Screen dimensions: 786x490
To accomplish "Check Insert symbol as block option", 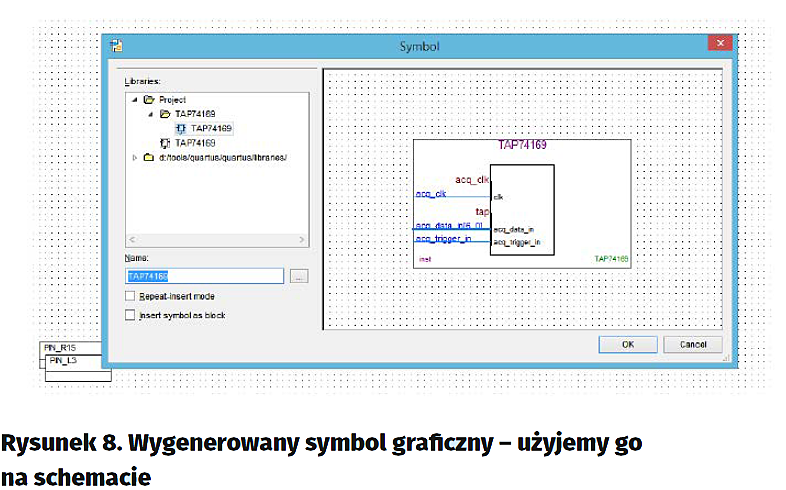I will click(130, 315).
